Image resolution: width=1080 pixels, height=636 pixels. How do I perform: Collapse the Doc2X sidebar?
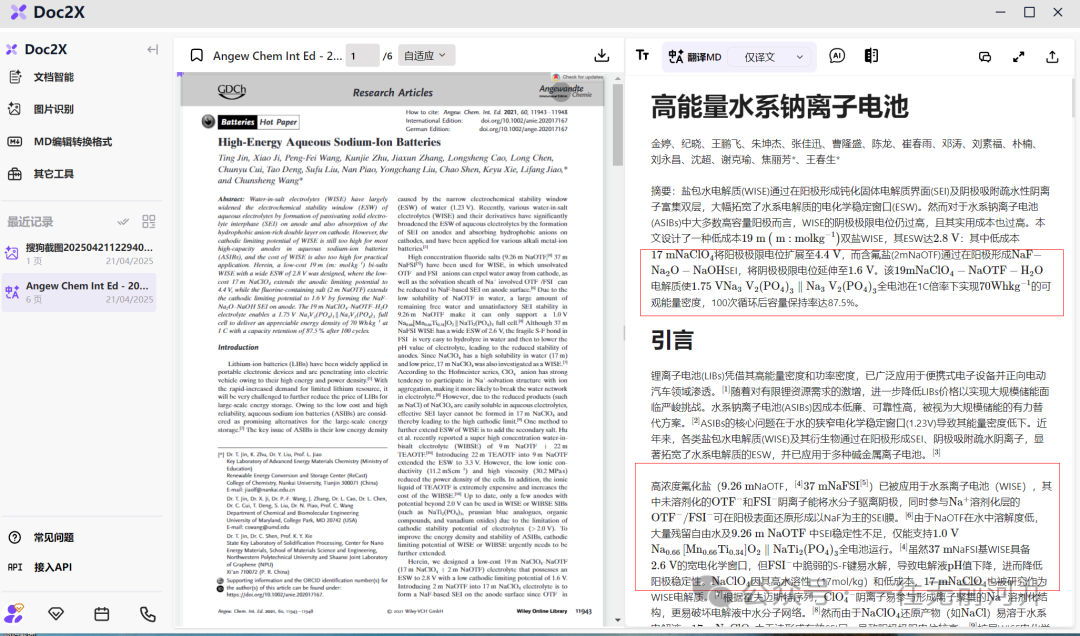pyautogui.click(x=153, y=50)
